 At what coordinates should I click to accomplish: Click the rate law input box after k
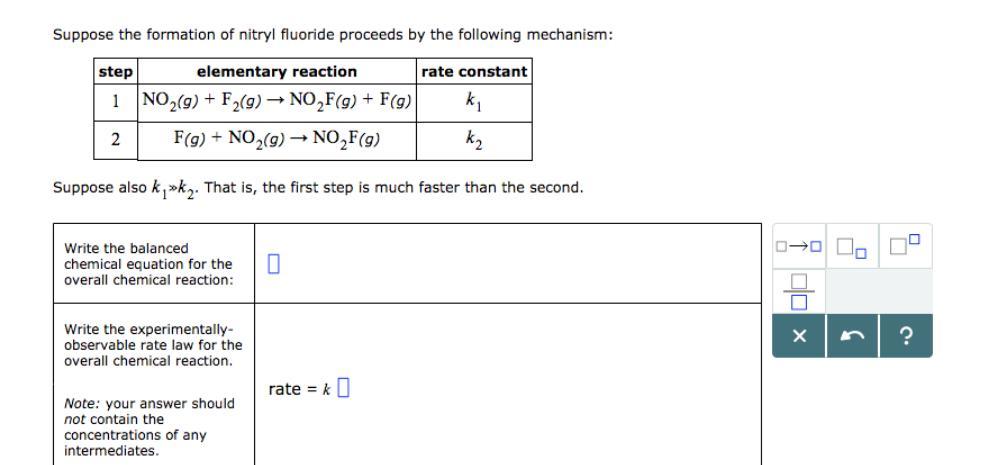click(x=344, y=388)
